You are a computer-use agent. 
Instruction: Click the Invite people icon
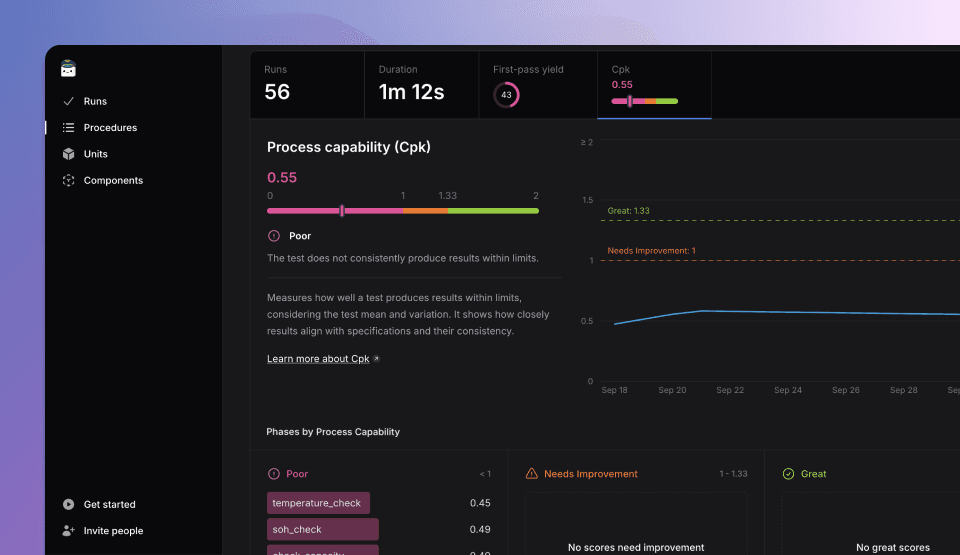68,531
